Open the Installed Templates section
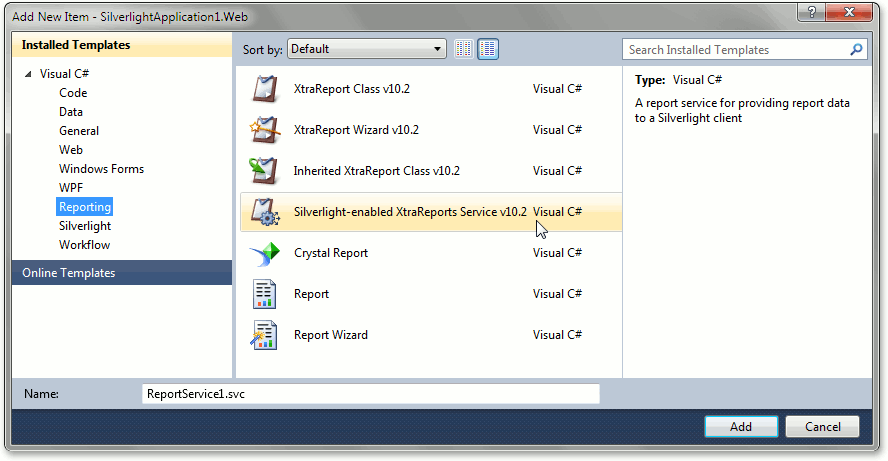The height and width of the screenshot is (461, 888). tap(122, 45)
